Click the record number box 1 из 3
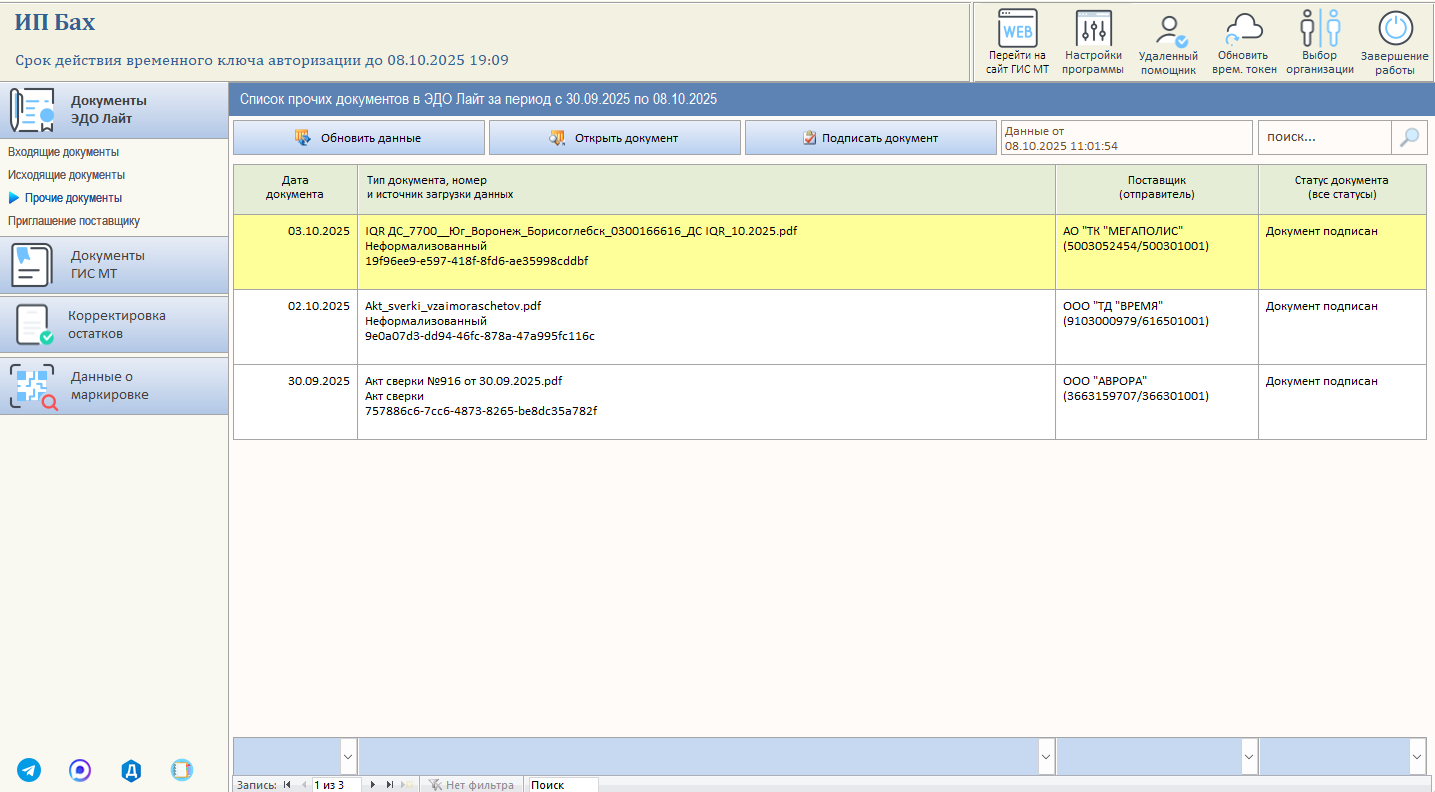 pyautogui.click(x=337, y=785)
